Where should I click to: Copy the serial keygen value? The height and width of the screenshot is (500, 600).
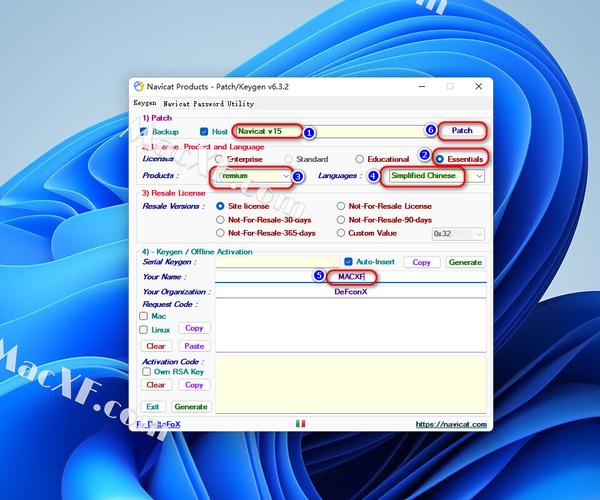(421, 262)
